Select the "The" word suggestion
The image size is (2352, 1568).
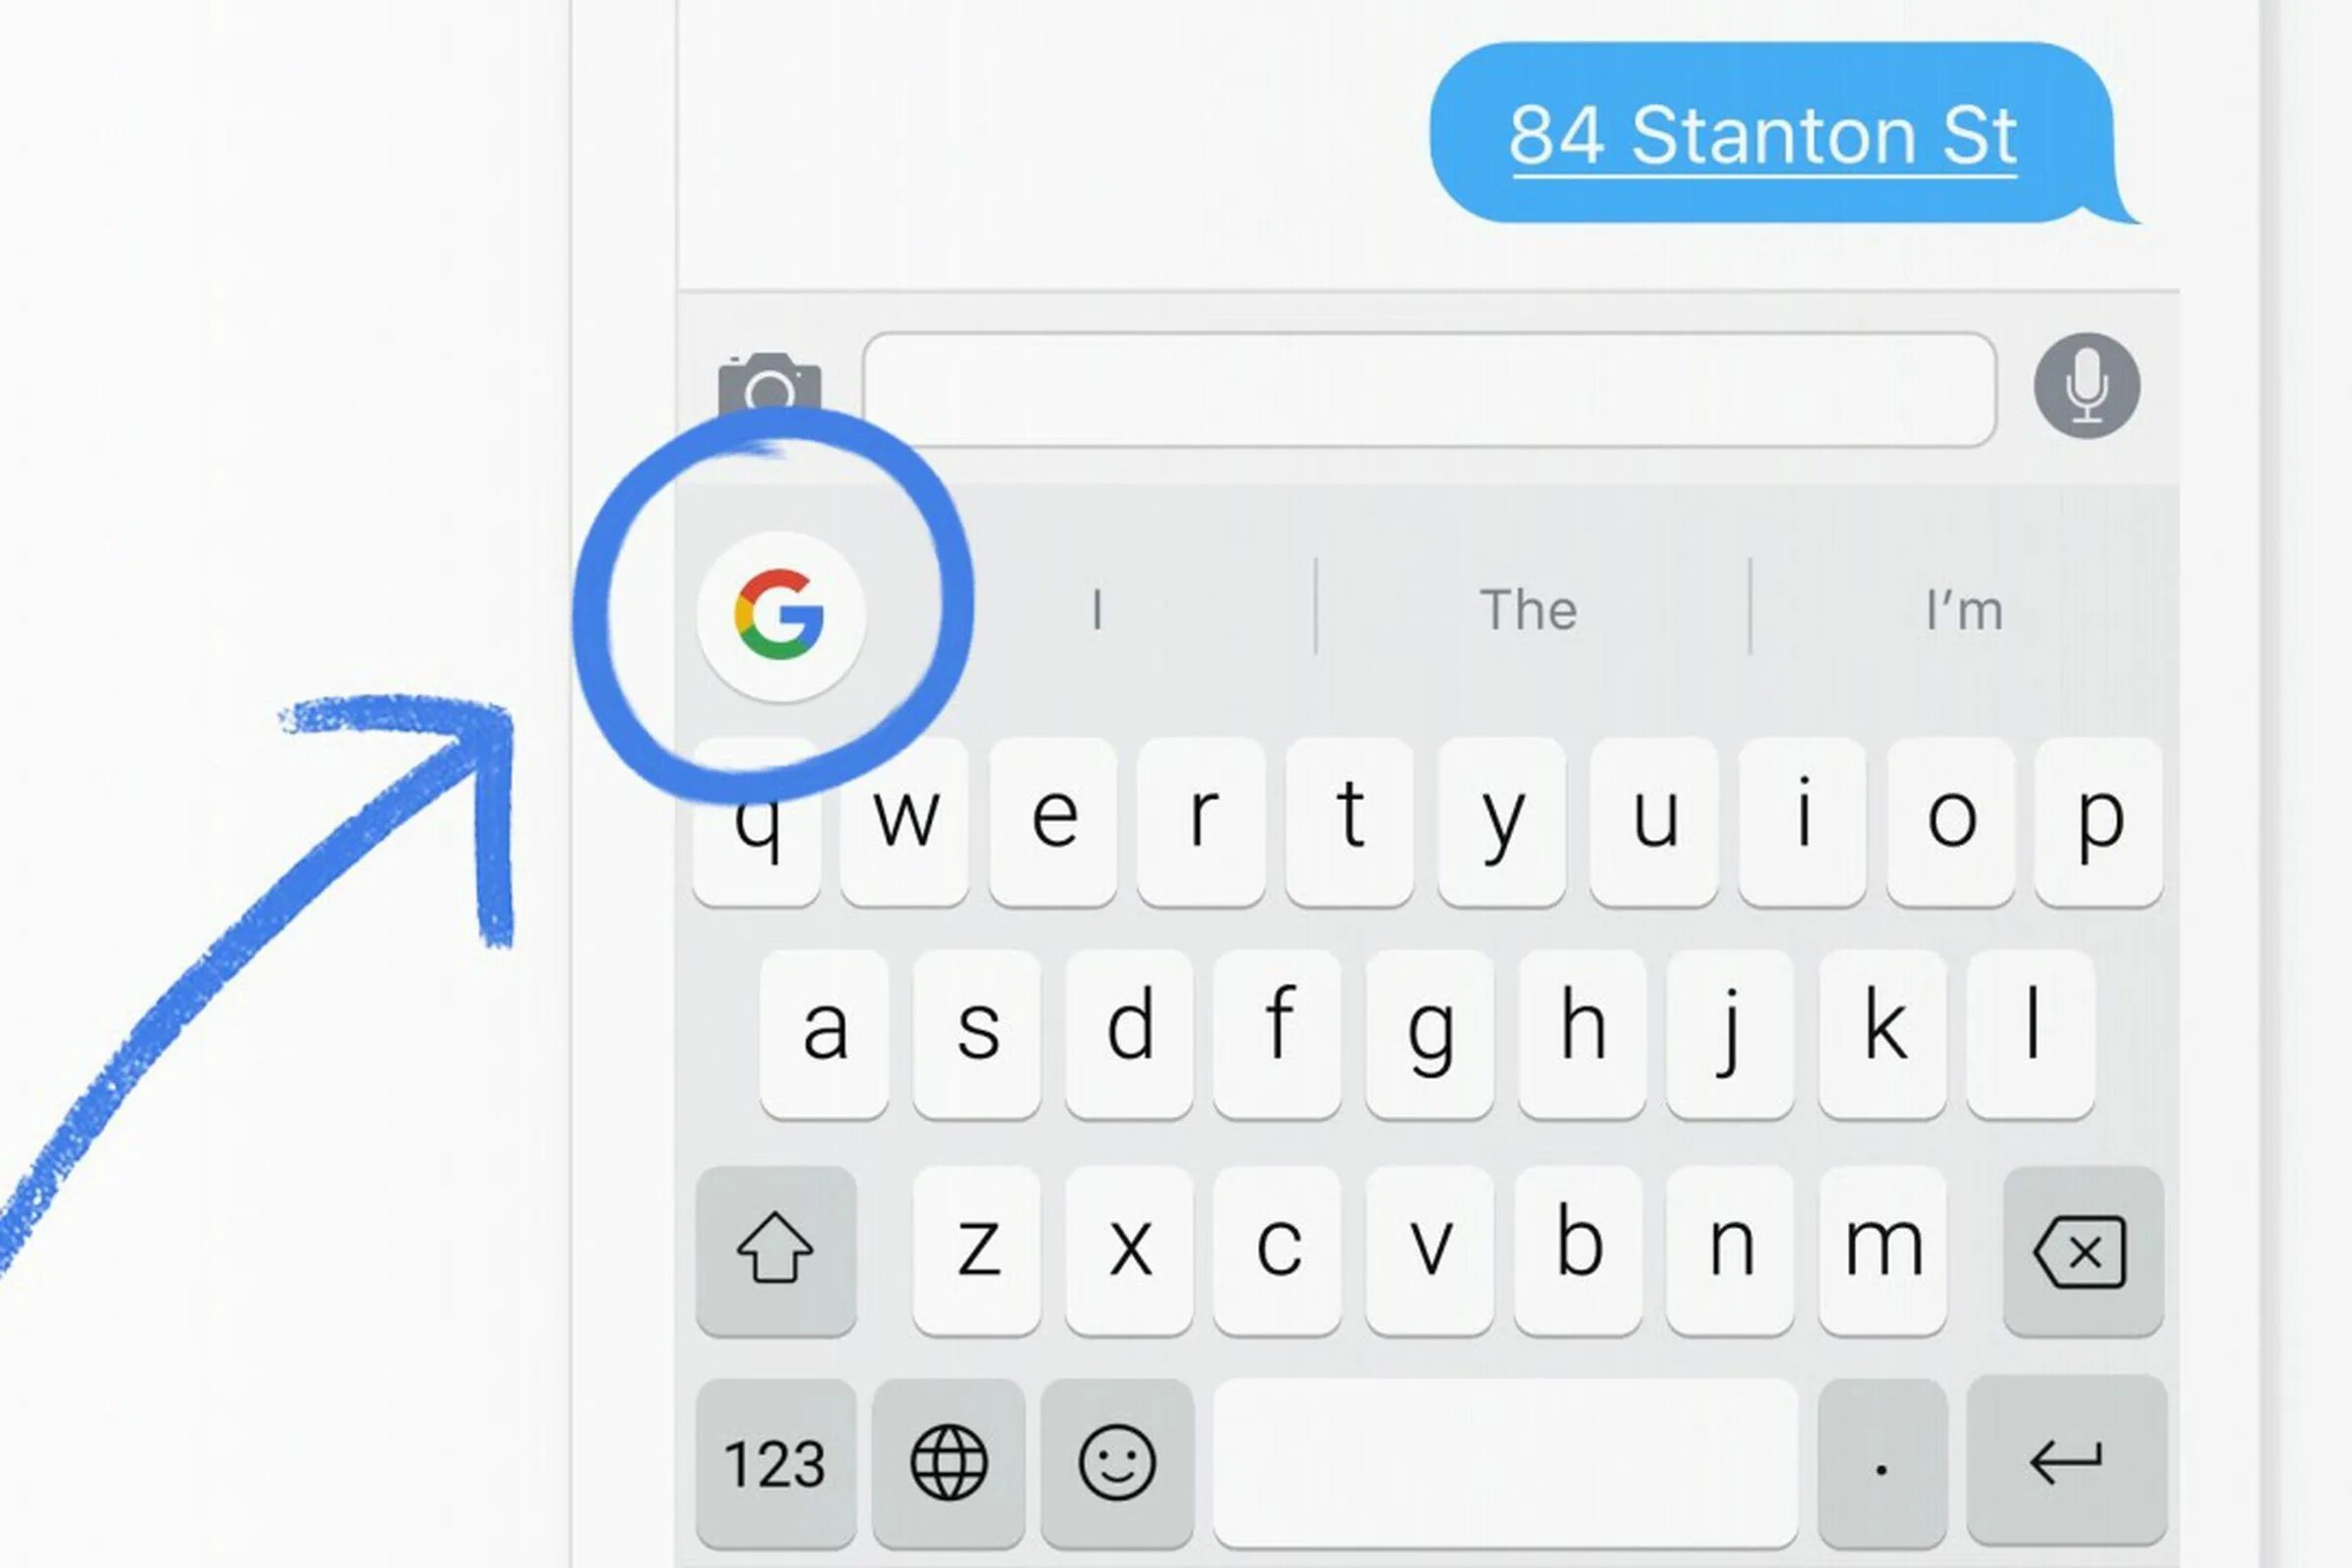pyautogui.click(x=1529, y=610)
